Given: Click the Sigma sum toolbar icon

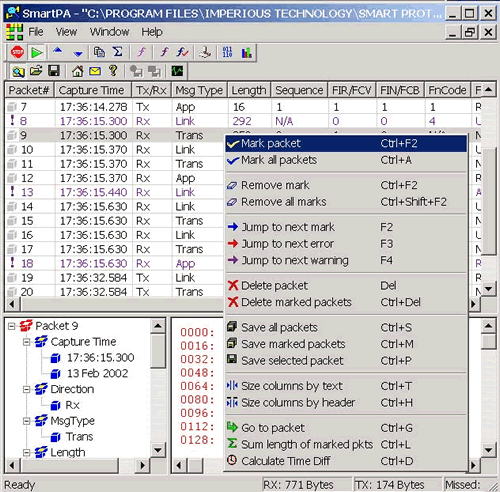Looking at the screenshot, I should pos(117,52).
